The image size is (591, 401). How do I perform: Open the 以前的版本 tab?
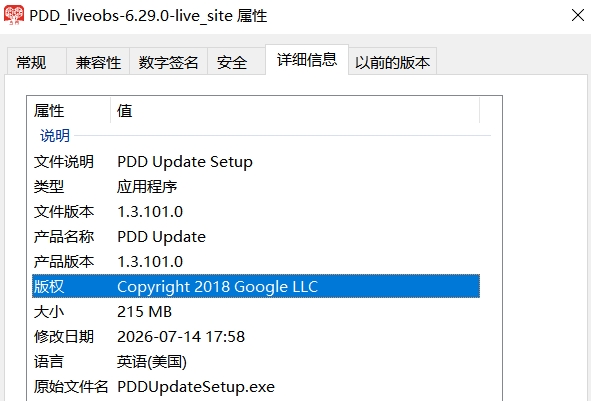pos(392,62)
